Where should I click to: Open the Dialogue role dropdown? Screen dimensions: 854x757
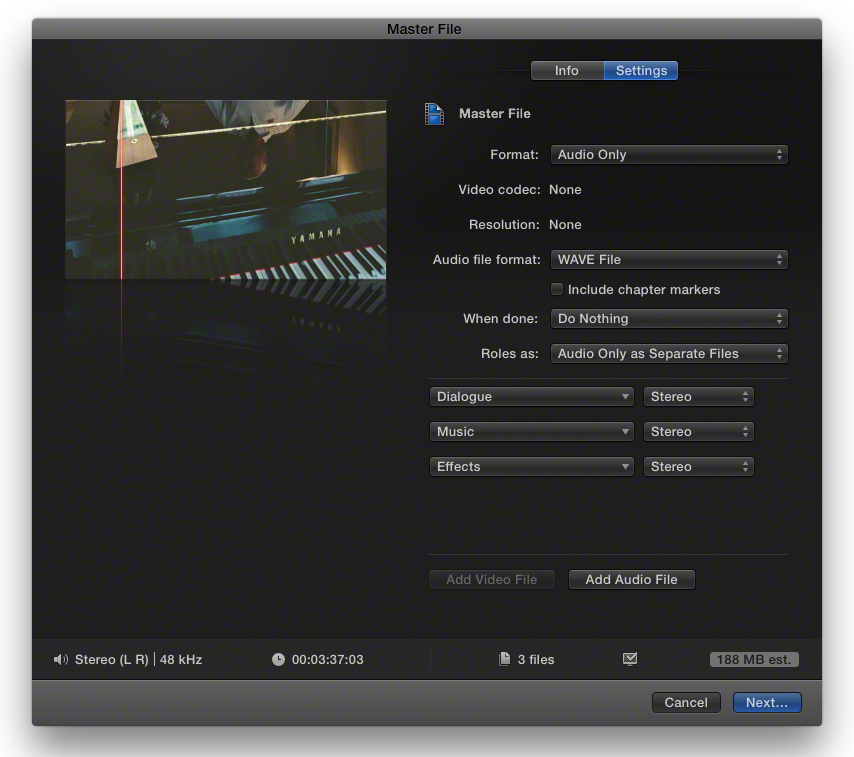(532, 396)
